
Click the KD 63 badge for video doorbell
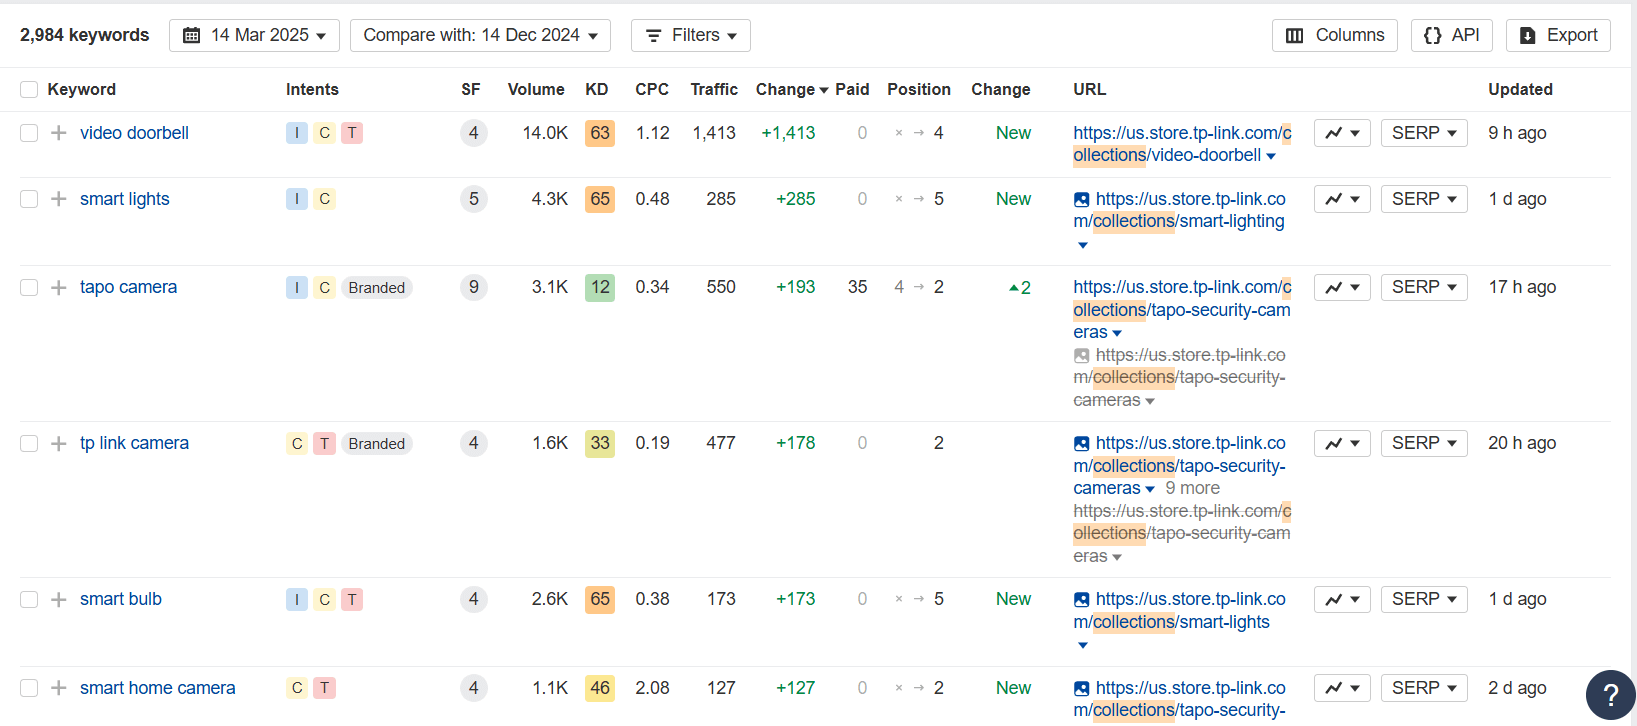click(600, 133)
